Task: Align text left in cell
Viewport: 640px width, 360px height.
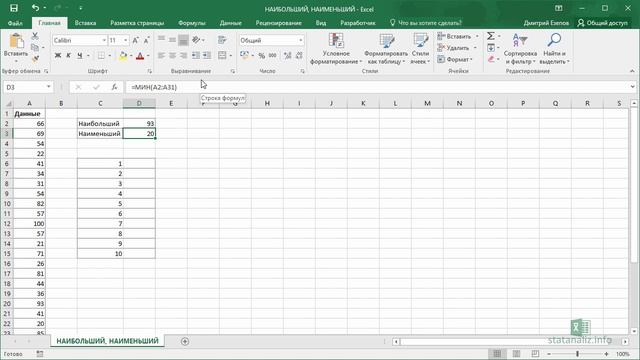Action: click(162, 56)
